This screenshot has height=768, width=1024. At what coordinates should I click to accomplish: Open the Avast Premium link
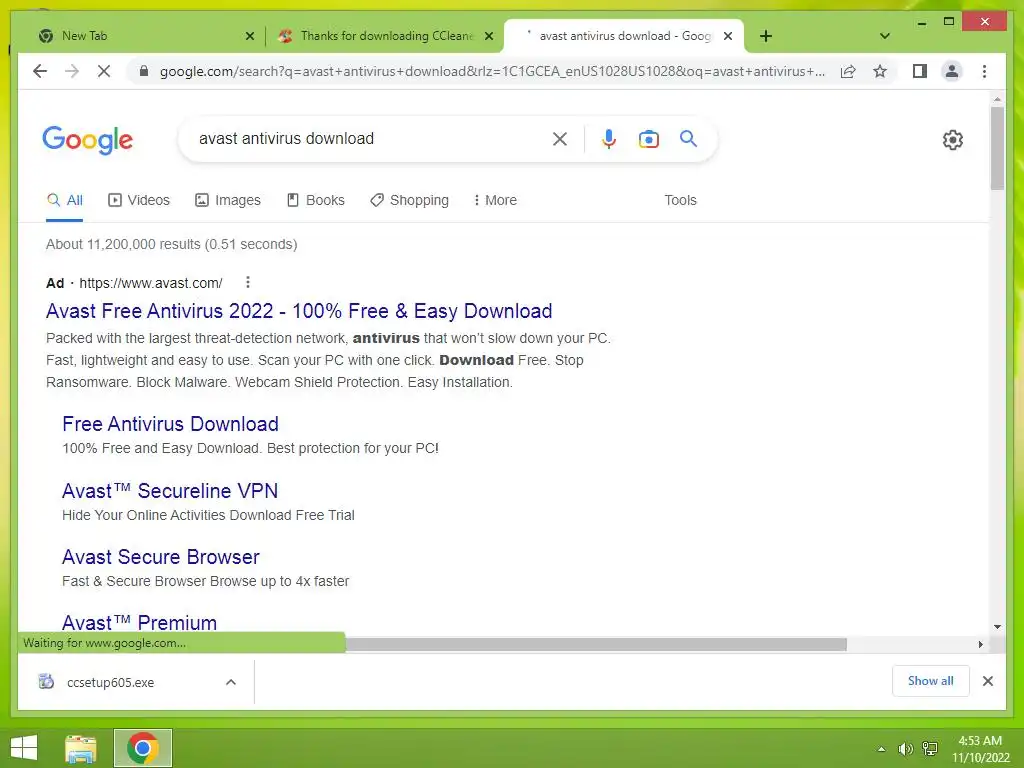[140, 622]
